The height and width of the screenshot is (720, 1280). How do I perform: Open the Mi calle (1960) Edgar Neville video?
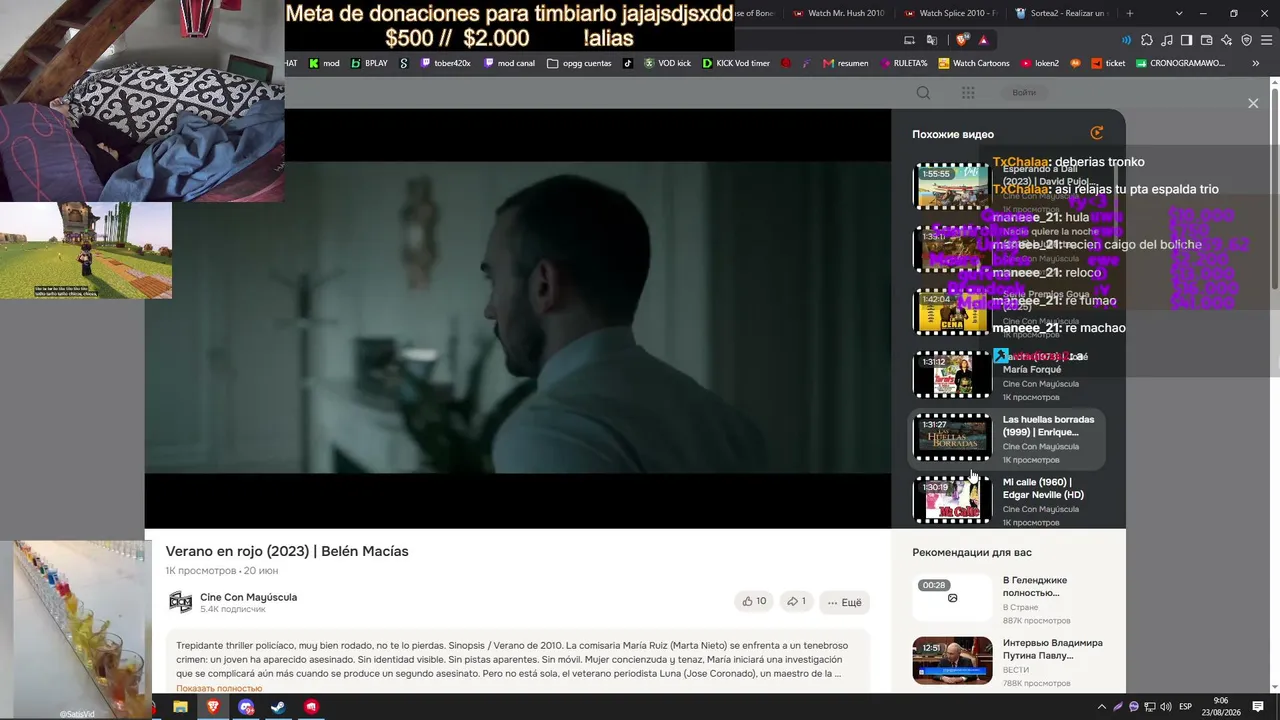point(1044,488)
